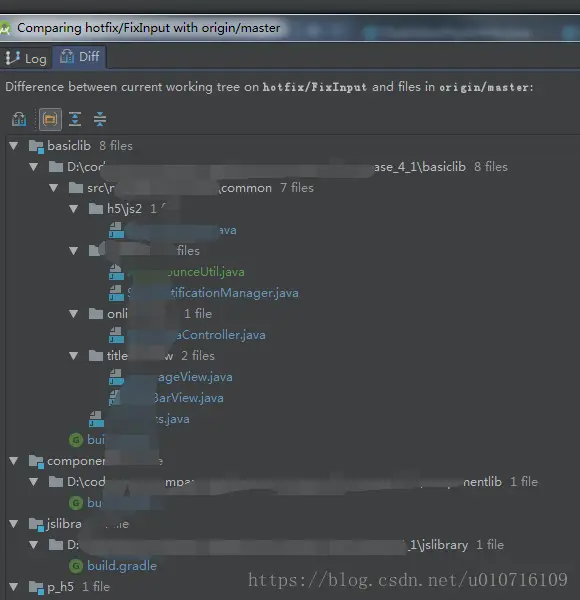Click the java file icon beside tificationManager.java
The image size is (580, 600).
coord(116,293)
